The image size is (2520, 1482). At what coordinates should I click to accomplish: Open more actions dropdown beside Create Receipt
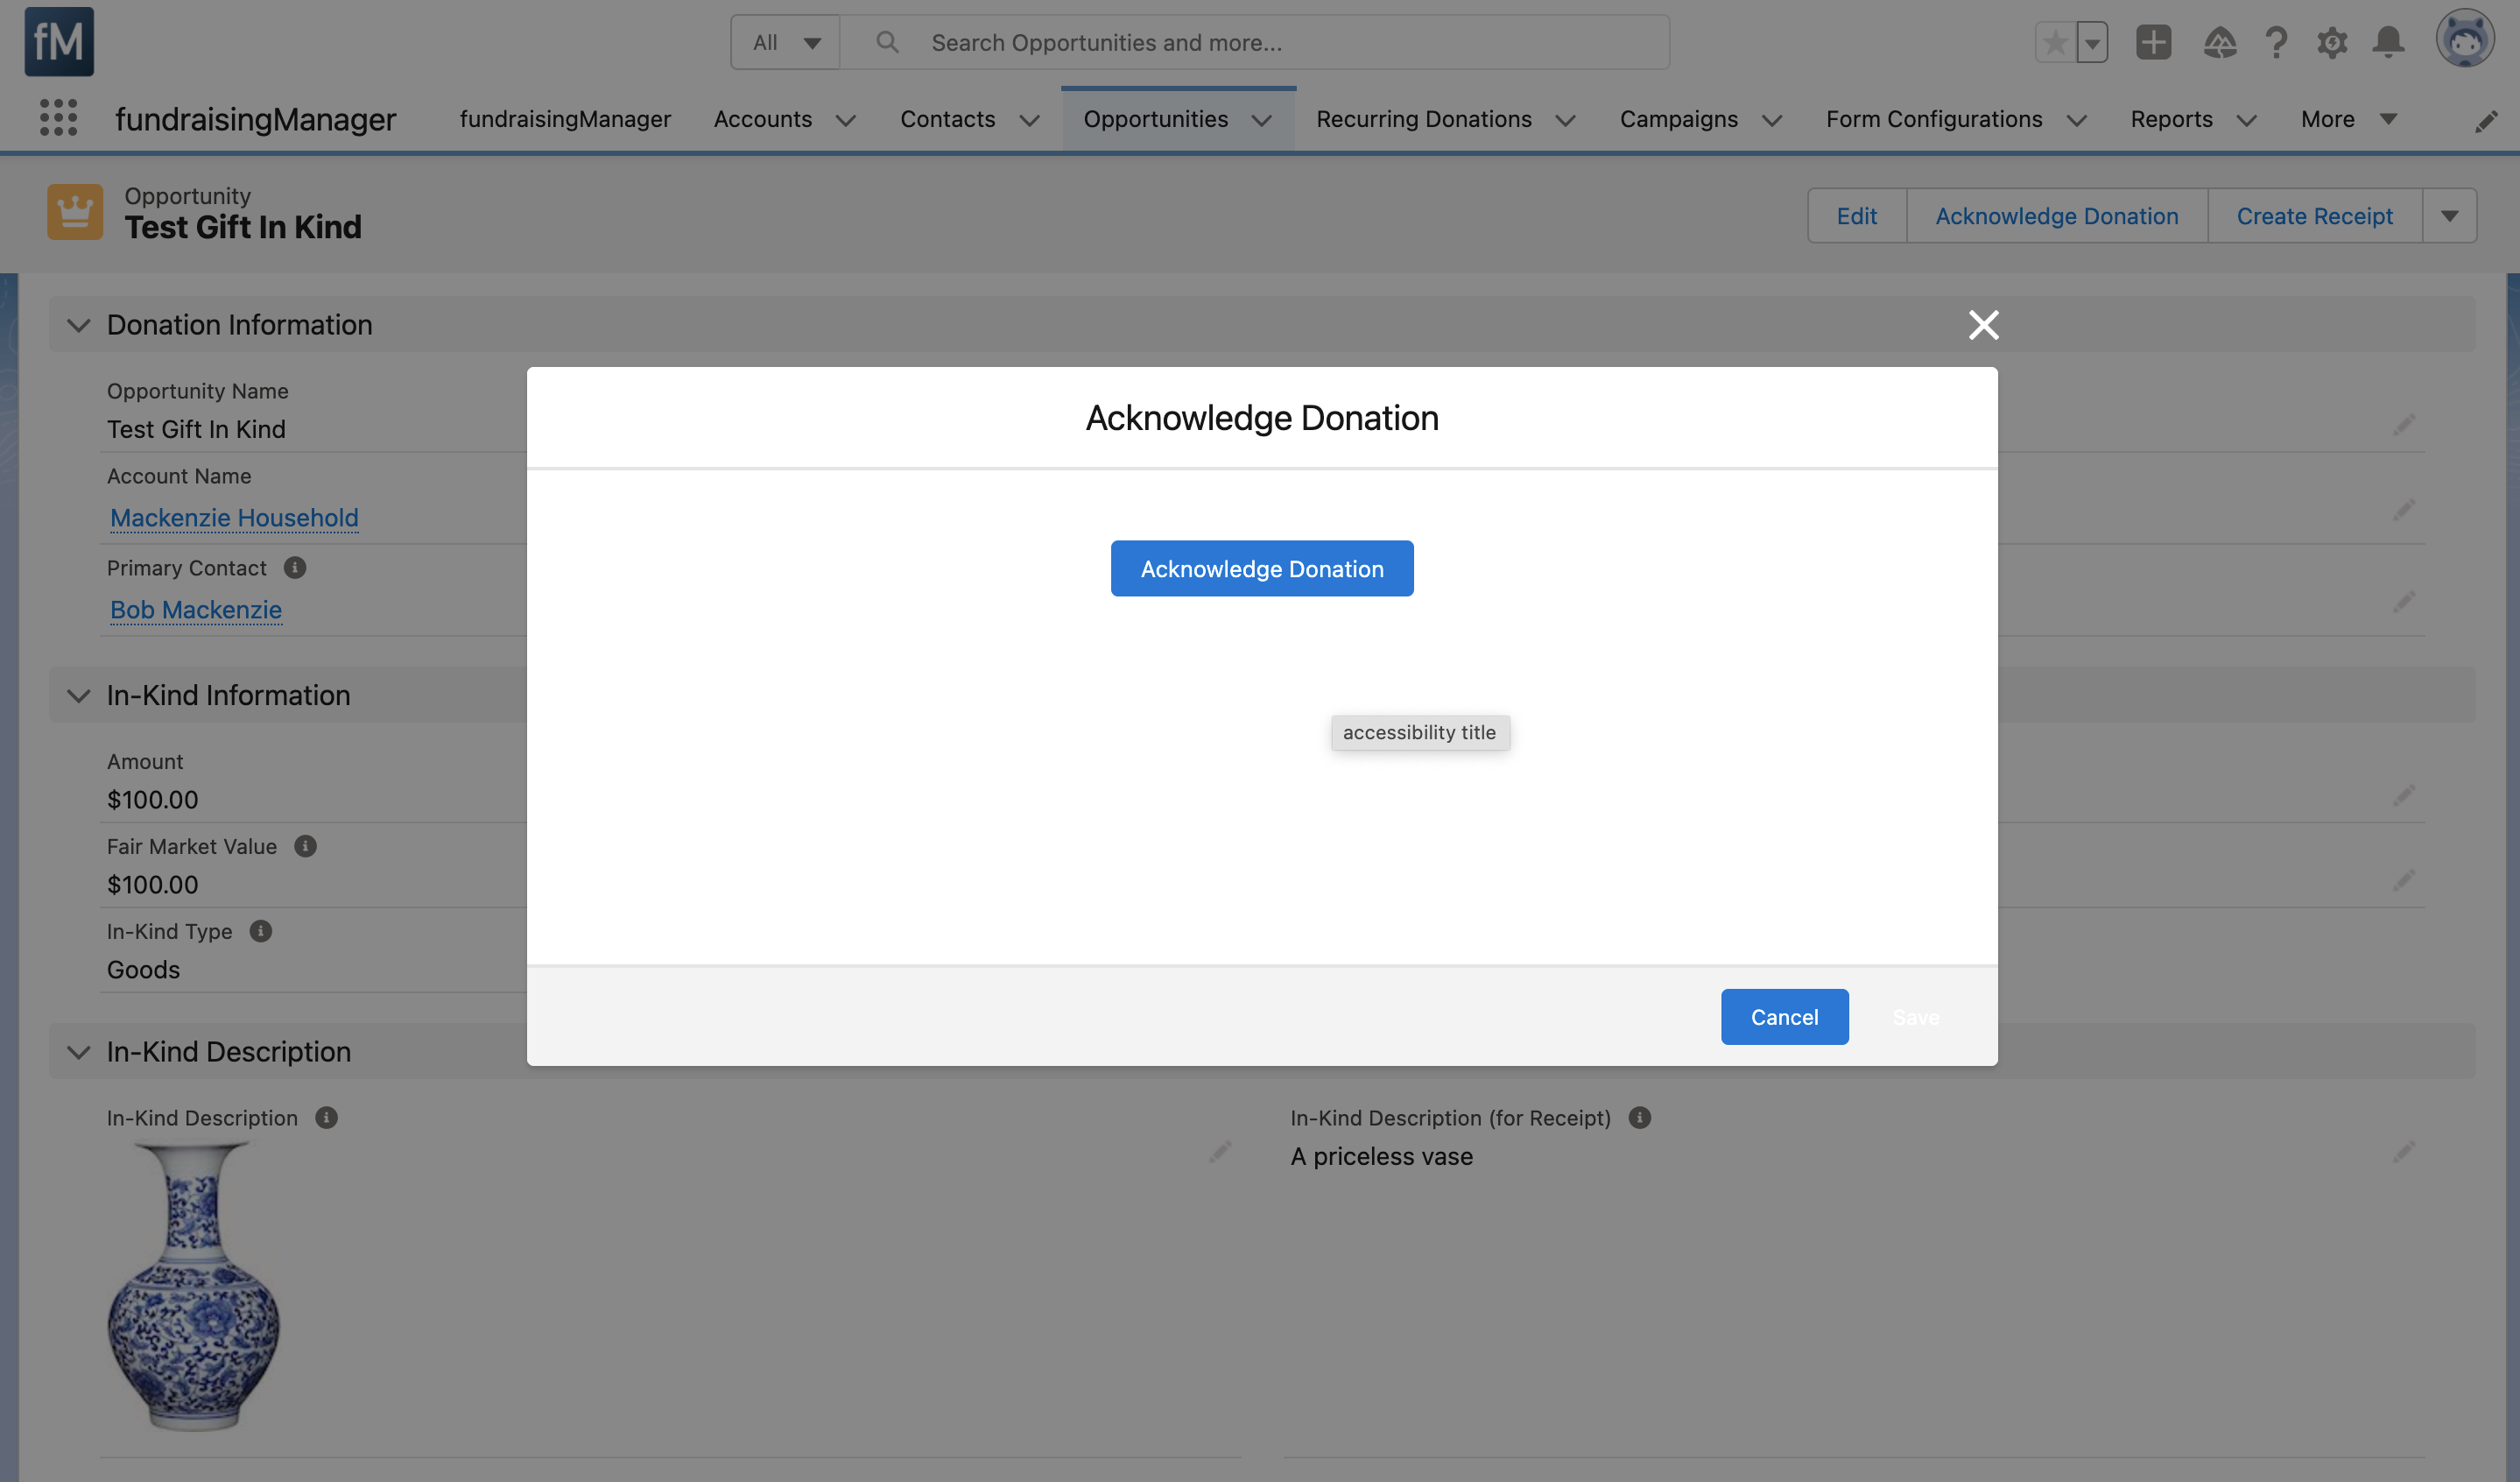(2449, 216)
